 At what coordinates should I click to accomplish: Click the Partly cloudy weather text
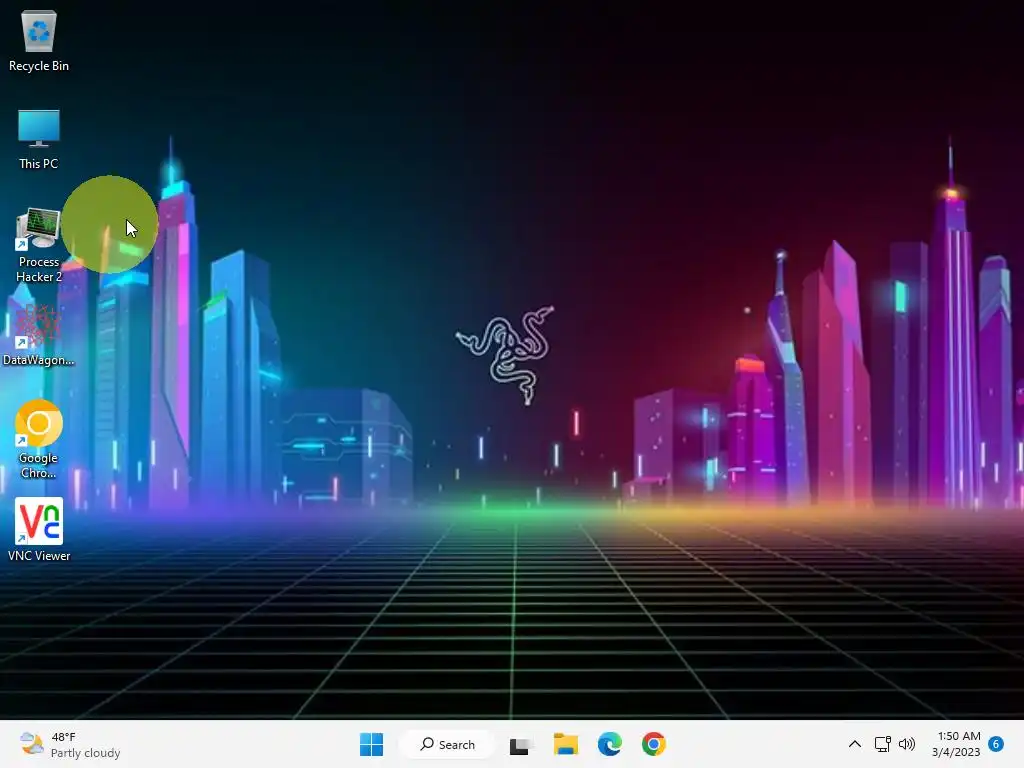86,753
